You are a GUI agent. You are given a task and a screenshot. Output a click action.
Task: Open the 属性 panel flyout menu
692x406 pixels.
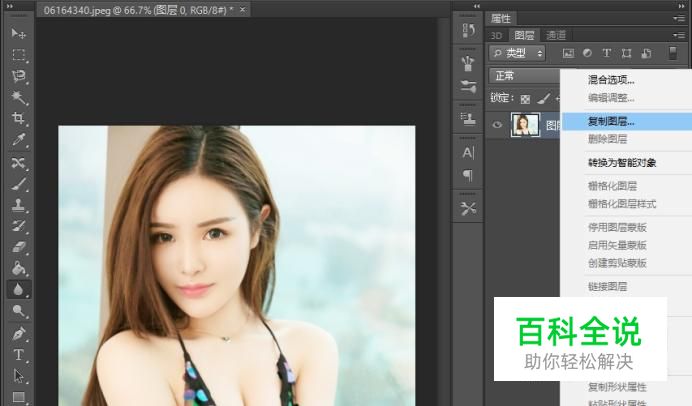click(x=678, y=18)
